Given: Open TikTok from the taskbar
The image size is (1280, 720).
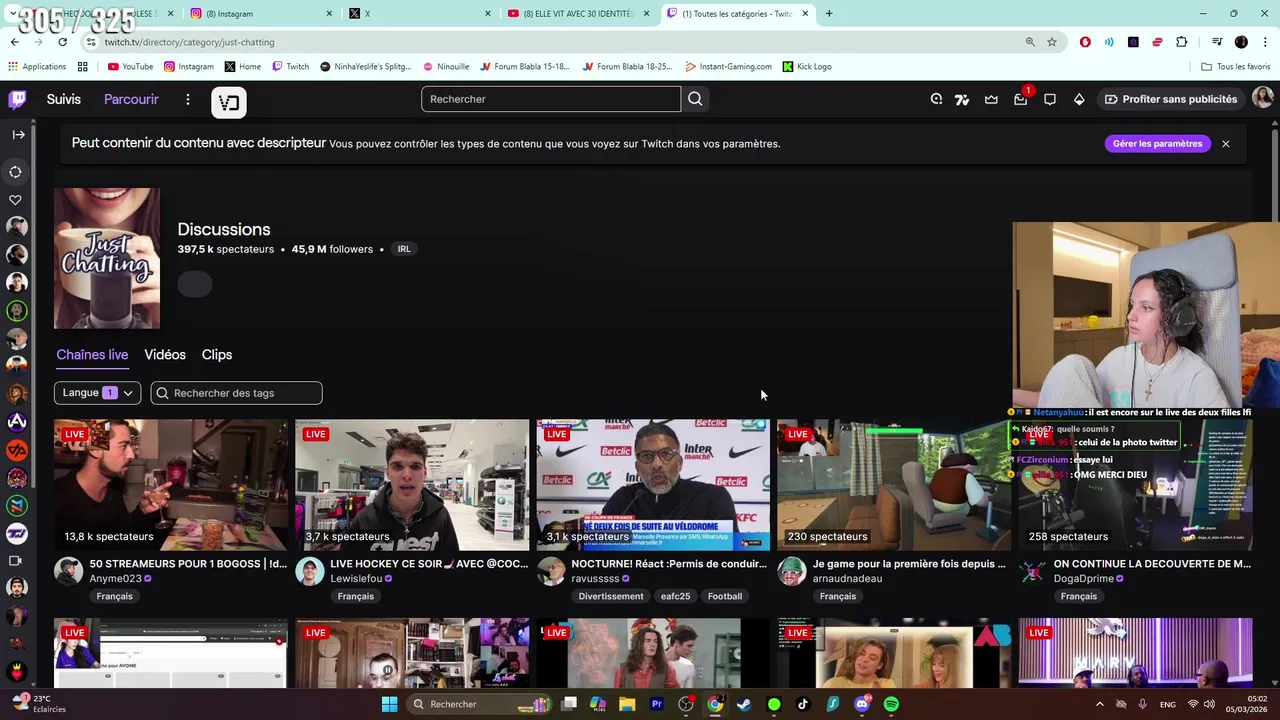Looking at the screenshot, I should [x=803, y=704].
